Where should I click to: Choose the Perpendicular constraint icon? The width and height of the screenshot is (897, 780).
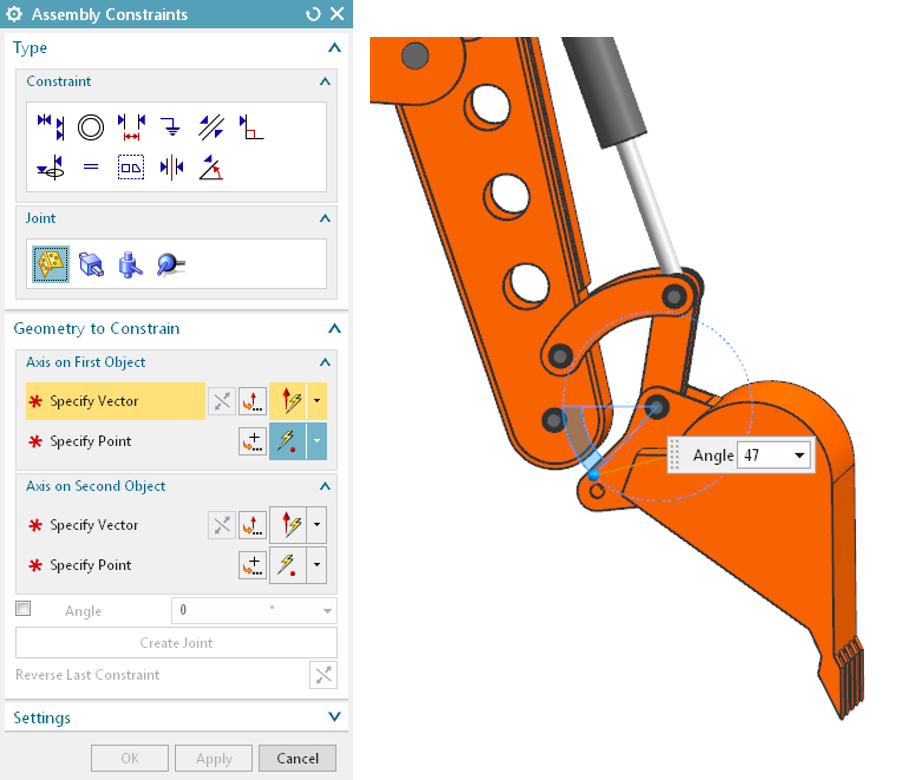251,127
